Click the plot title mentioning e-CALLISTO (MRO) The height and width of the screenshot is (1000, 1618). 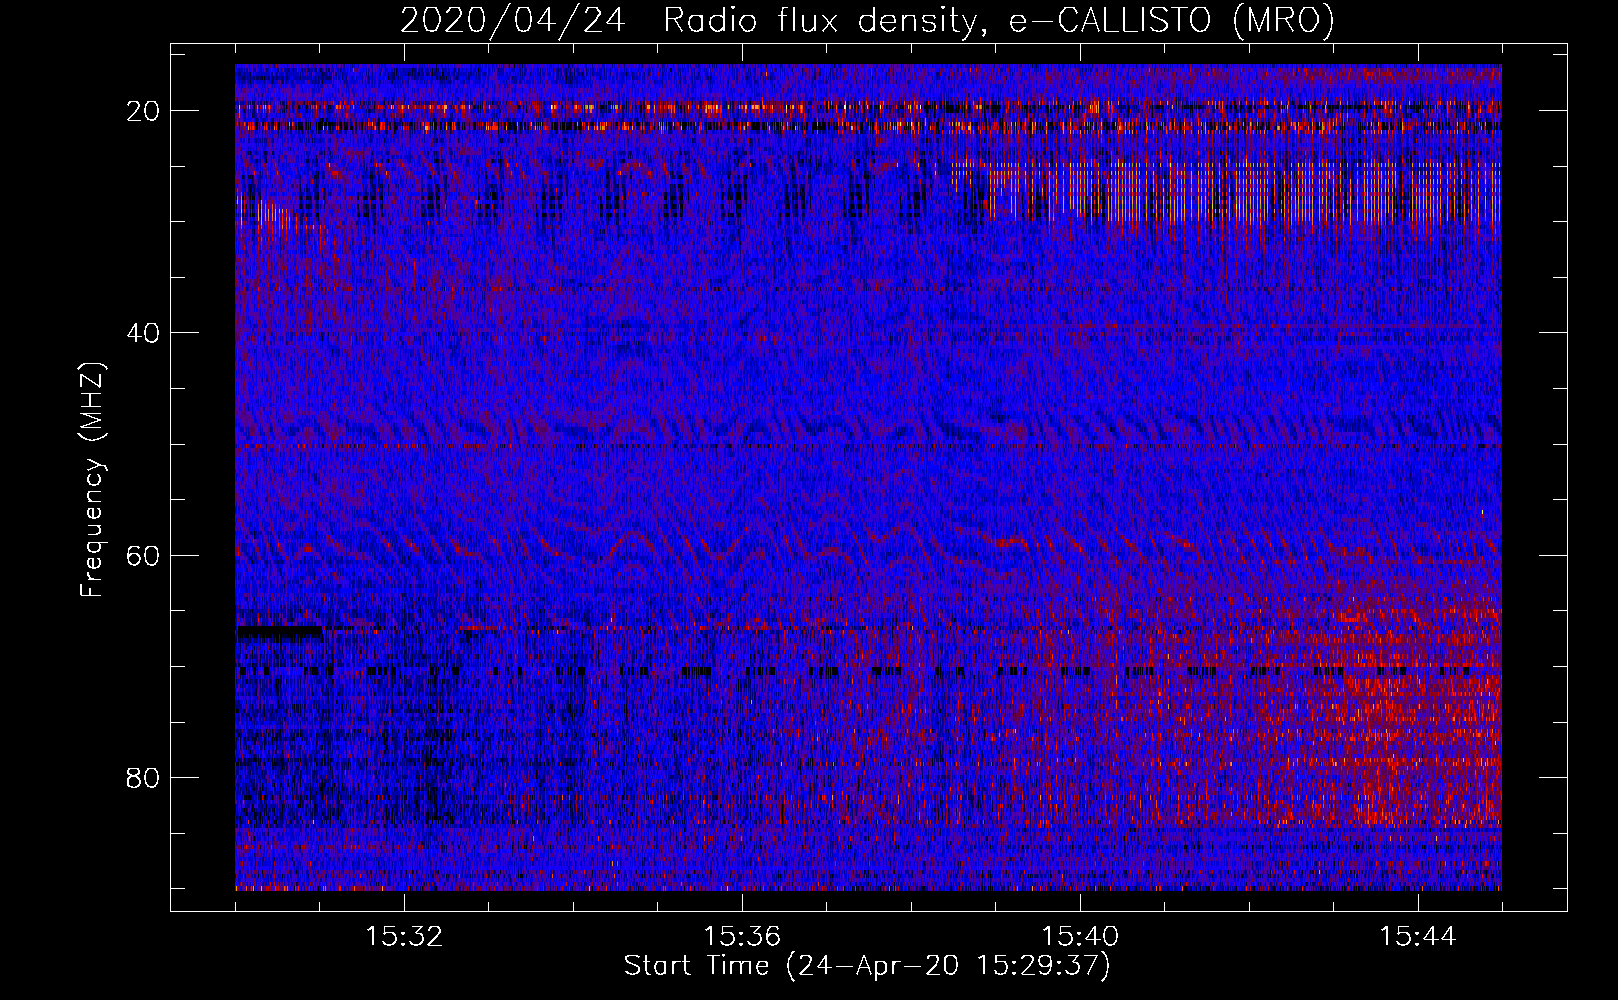[x=867, y=20]
